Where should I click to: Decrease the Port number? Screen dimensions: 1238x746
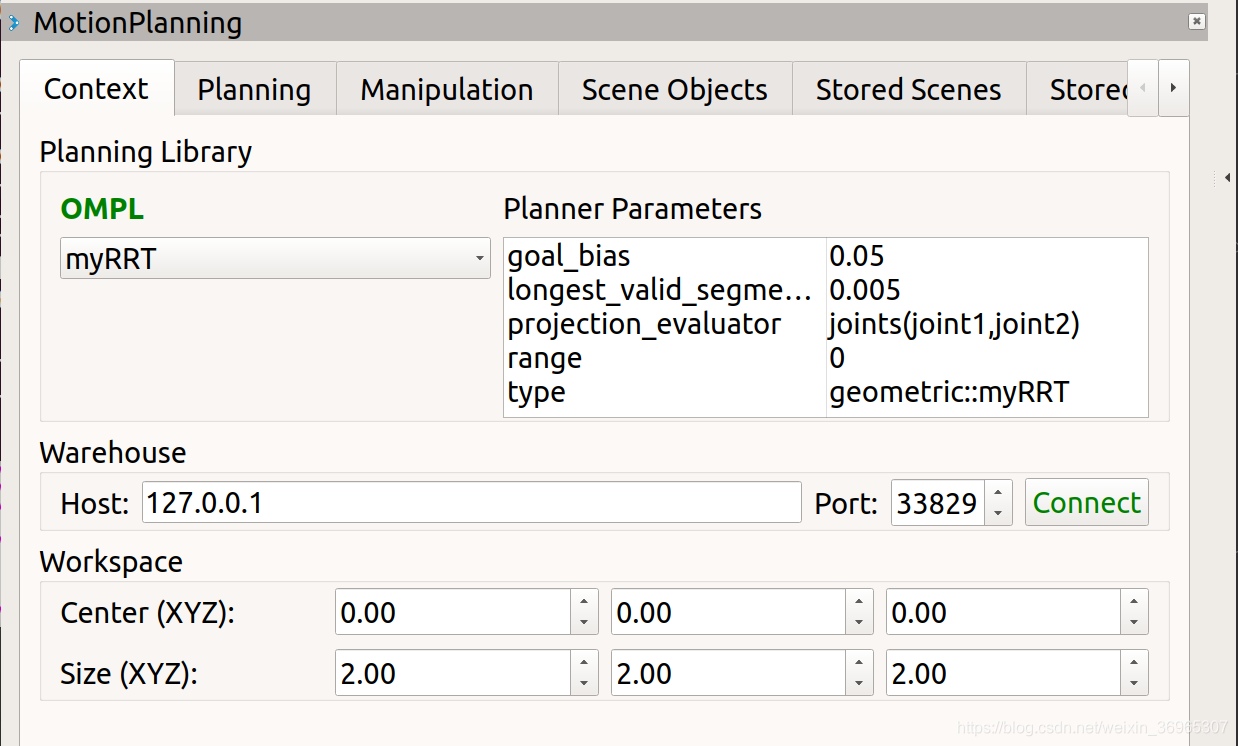click(x=997, y=513)
